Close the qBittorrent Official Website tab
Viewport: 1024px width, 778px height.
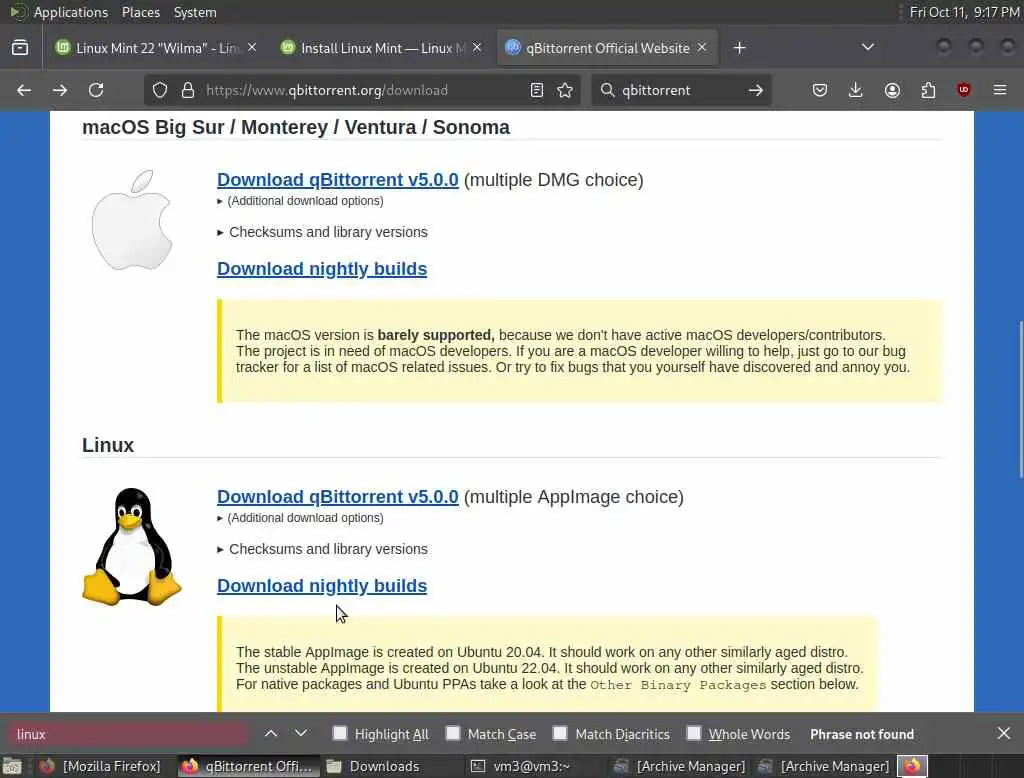point(702,48)
